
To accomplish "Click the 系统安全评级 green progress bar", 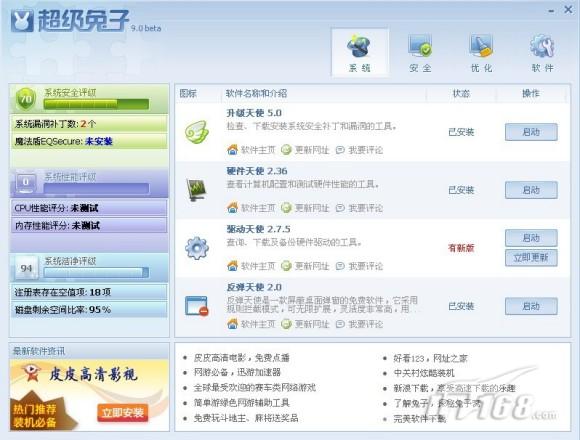I will [96, 104].
